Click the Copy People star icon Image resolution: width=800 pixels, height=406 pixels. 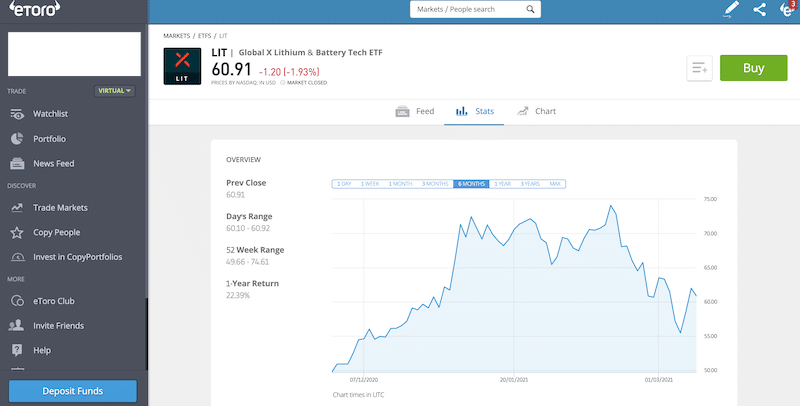pos(17,233)
